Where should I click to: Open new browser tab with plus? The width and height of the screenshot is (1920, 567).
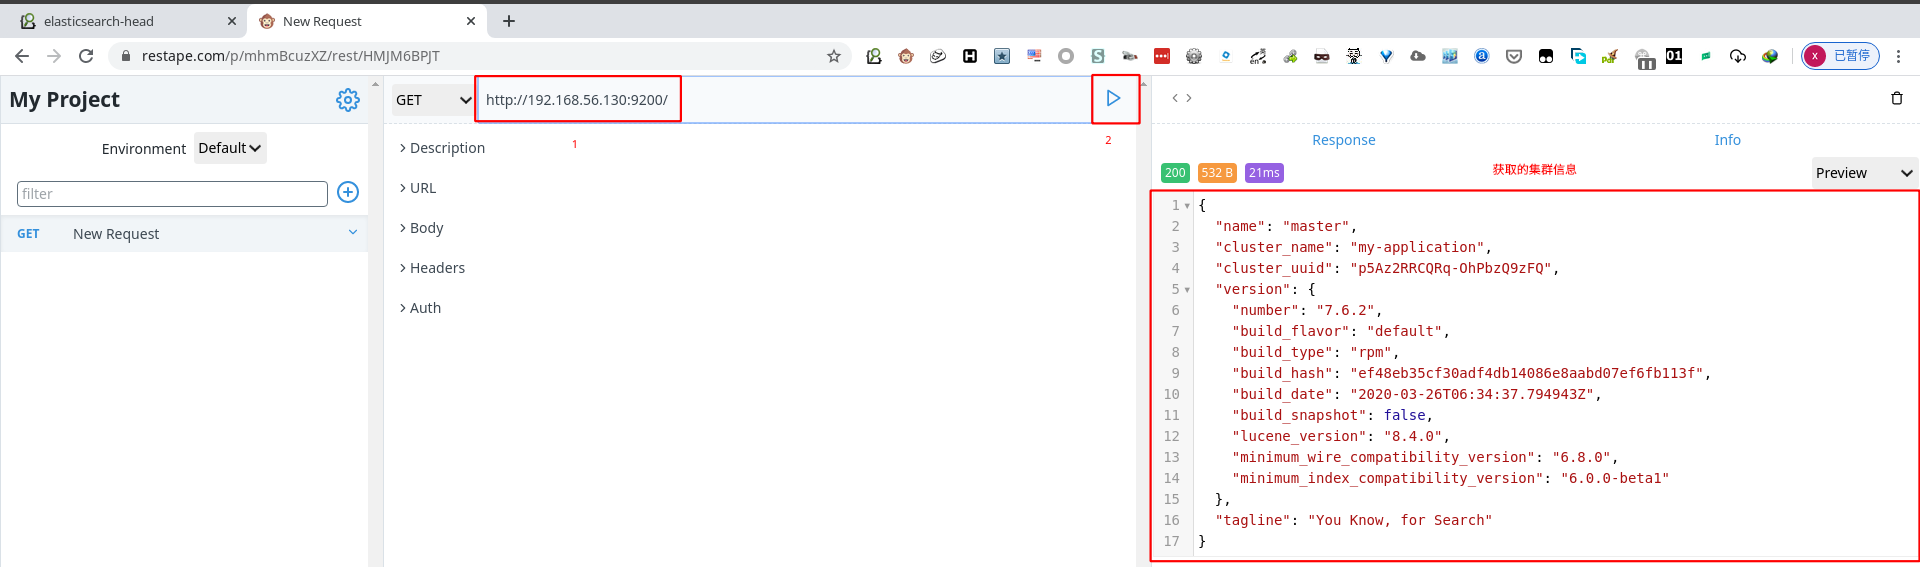coord(509,21)
